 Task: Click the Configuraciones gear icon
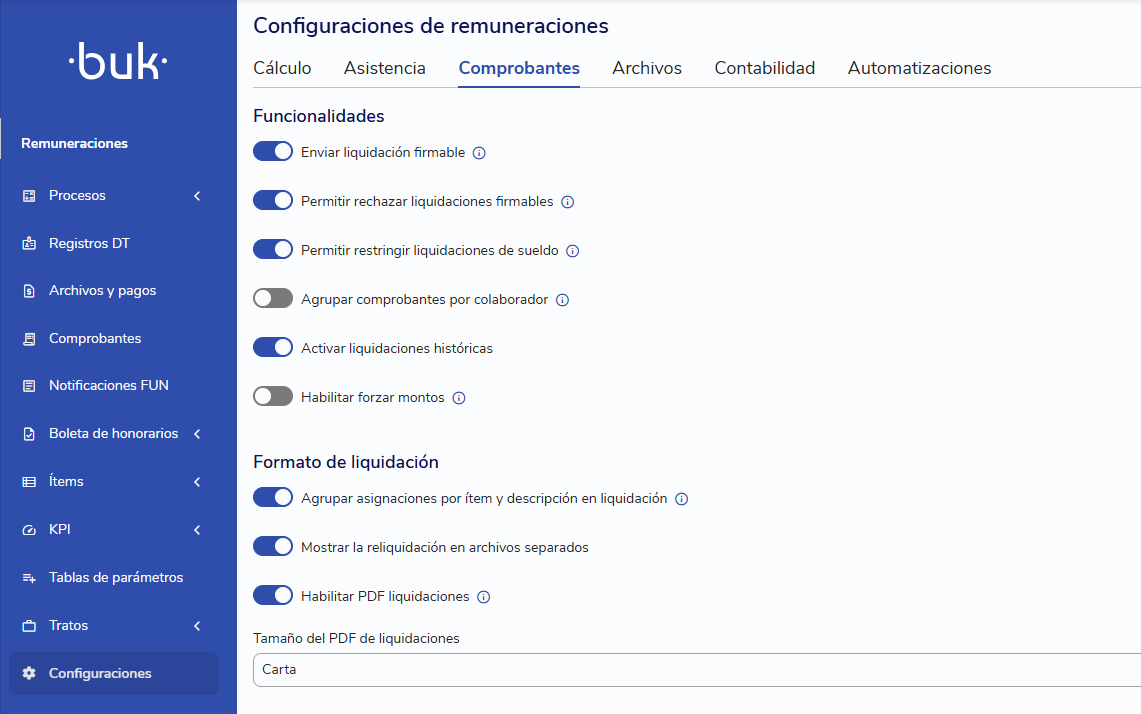pos(29,673)
